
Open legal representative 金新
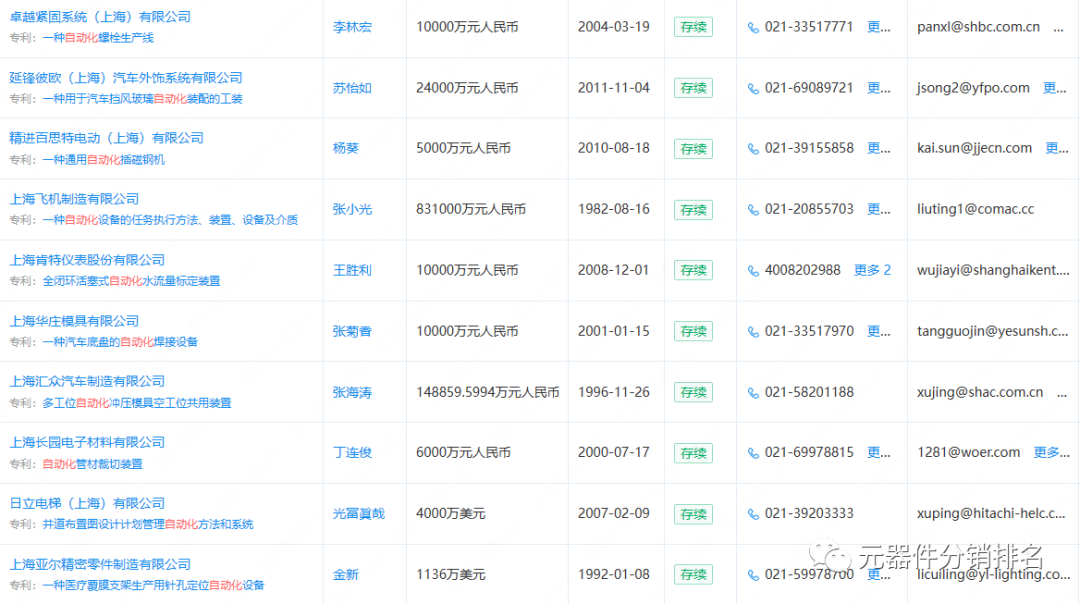pyautogui.click(x=346, y=574)
